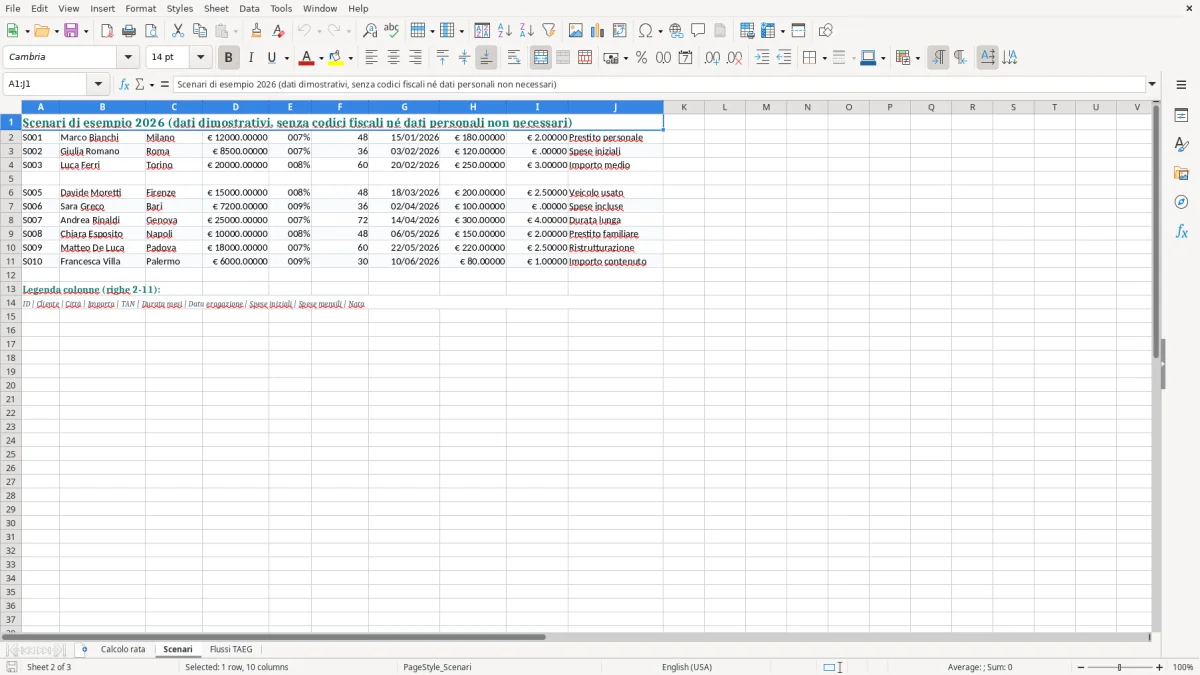Click Add Decimal Place icon
This screenshot has width=1200, height=675.
pos(712,58)
